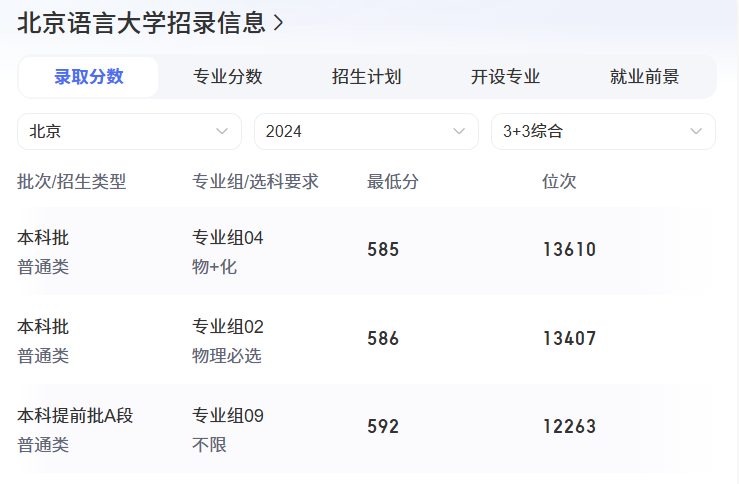View the 就业前景 tab
Screen dimensions: 739x484
tap(644, 77)
